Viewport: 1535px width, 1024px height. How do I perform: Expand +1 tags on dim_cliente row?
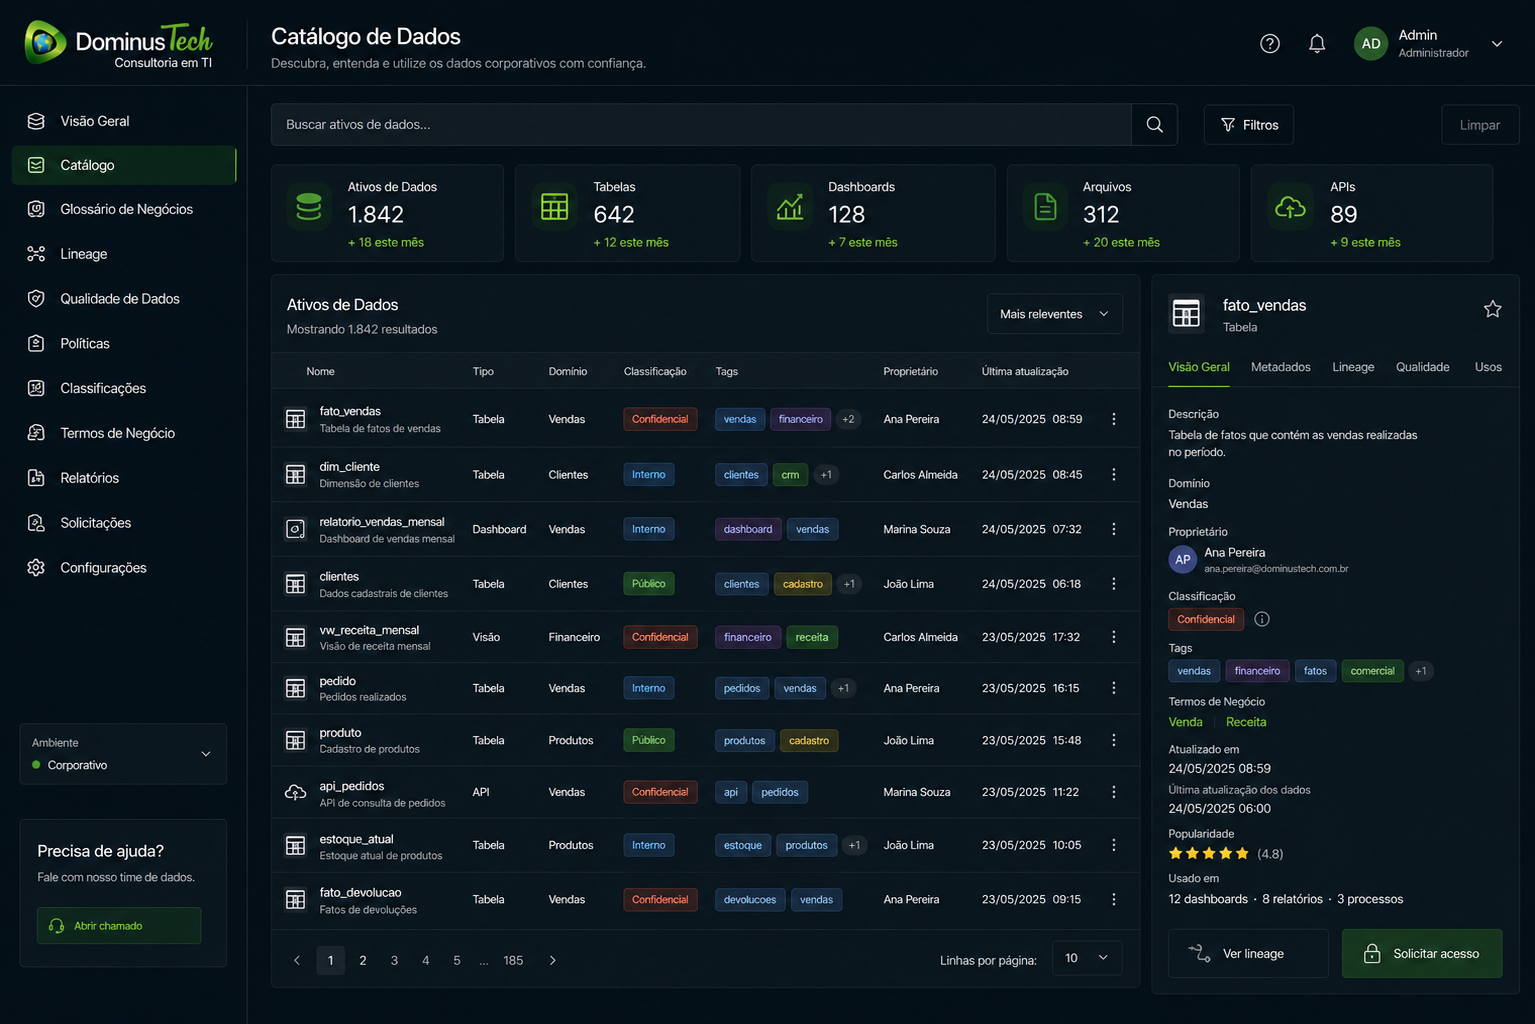point(826,475)
